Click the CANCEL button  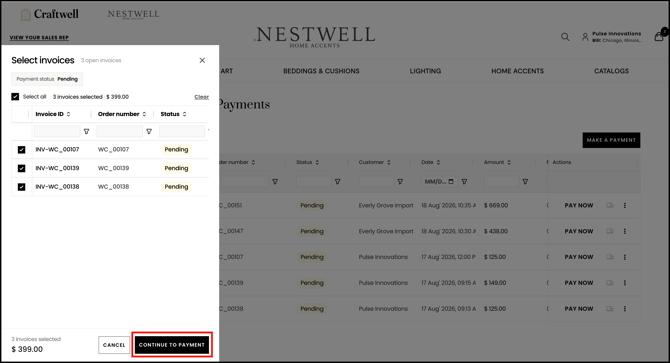click(114, 345)
